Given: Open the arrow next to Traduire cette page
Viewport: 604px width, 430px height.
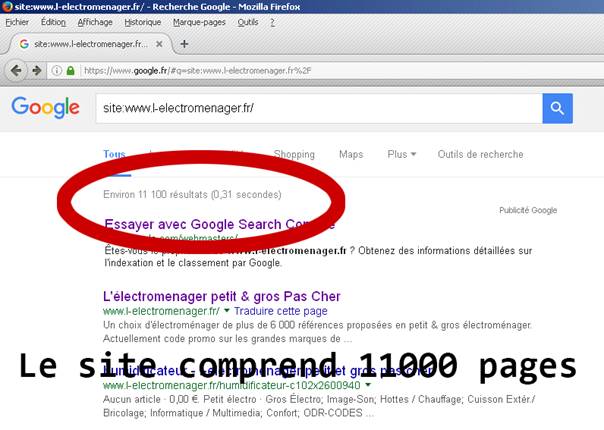Looking at the screenshot, I should coord(227,312).
